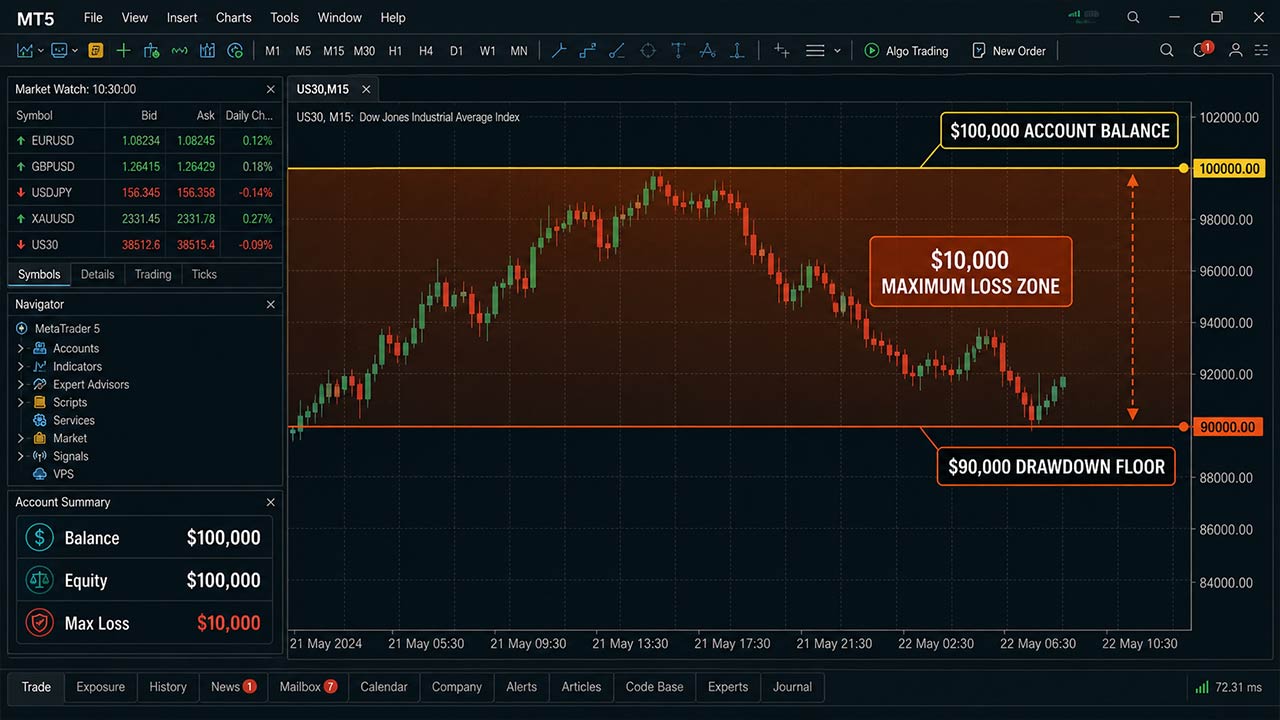Expand the Signals node in Navigator
The image size is (1280, 720).
point(20,456)
